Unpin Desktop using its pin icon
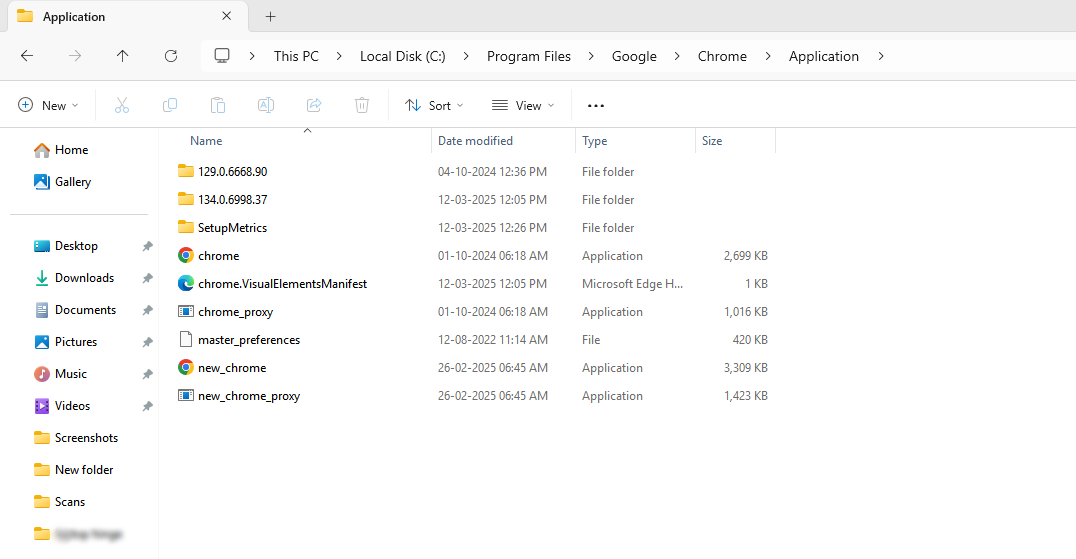The image size is (1076, 559). (x=147, y=246)
